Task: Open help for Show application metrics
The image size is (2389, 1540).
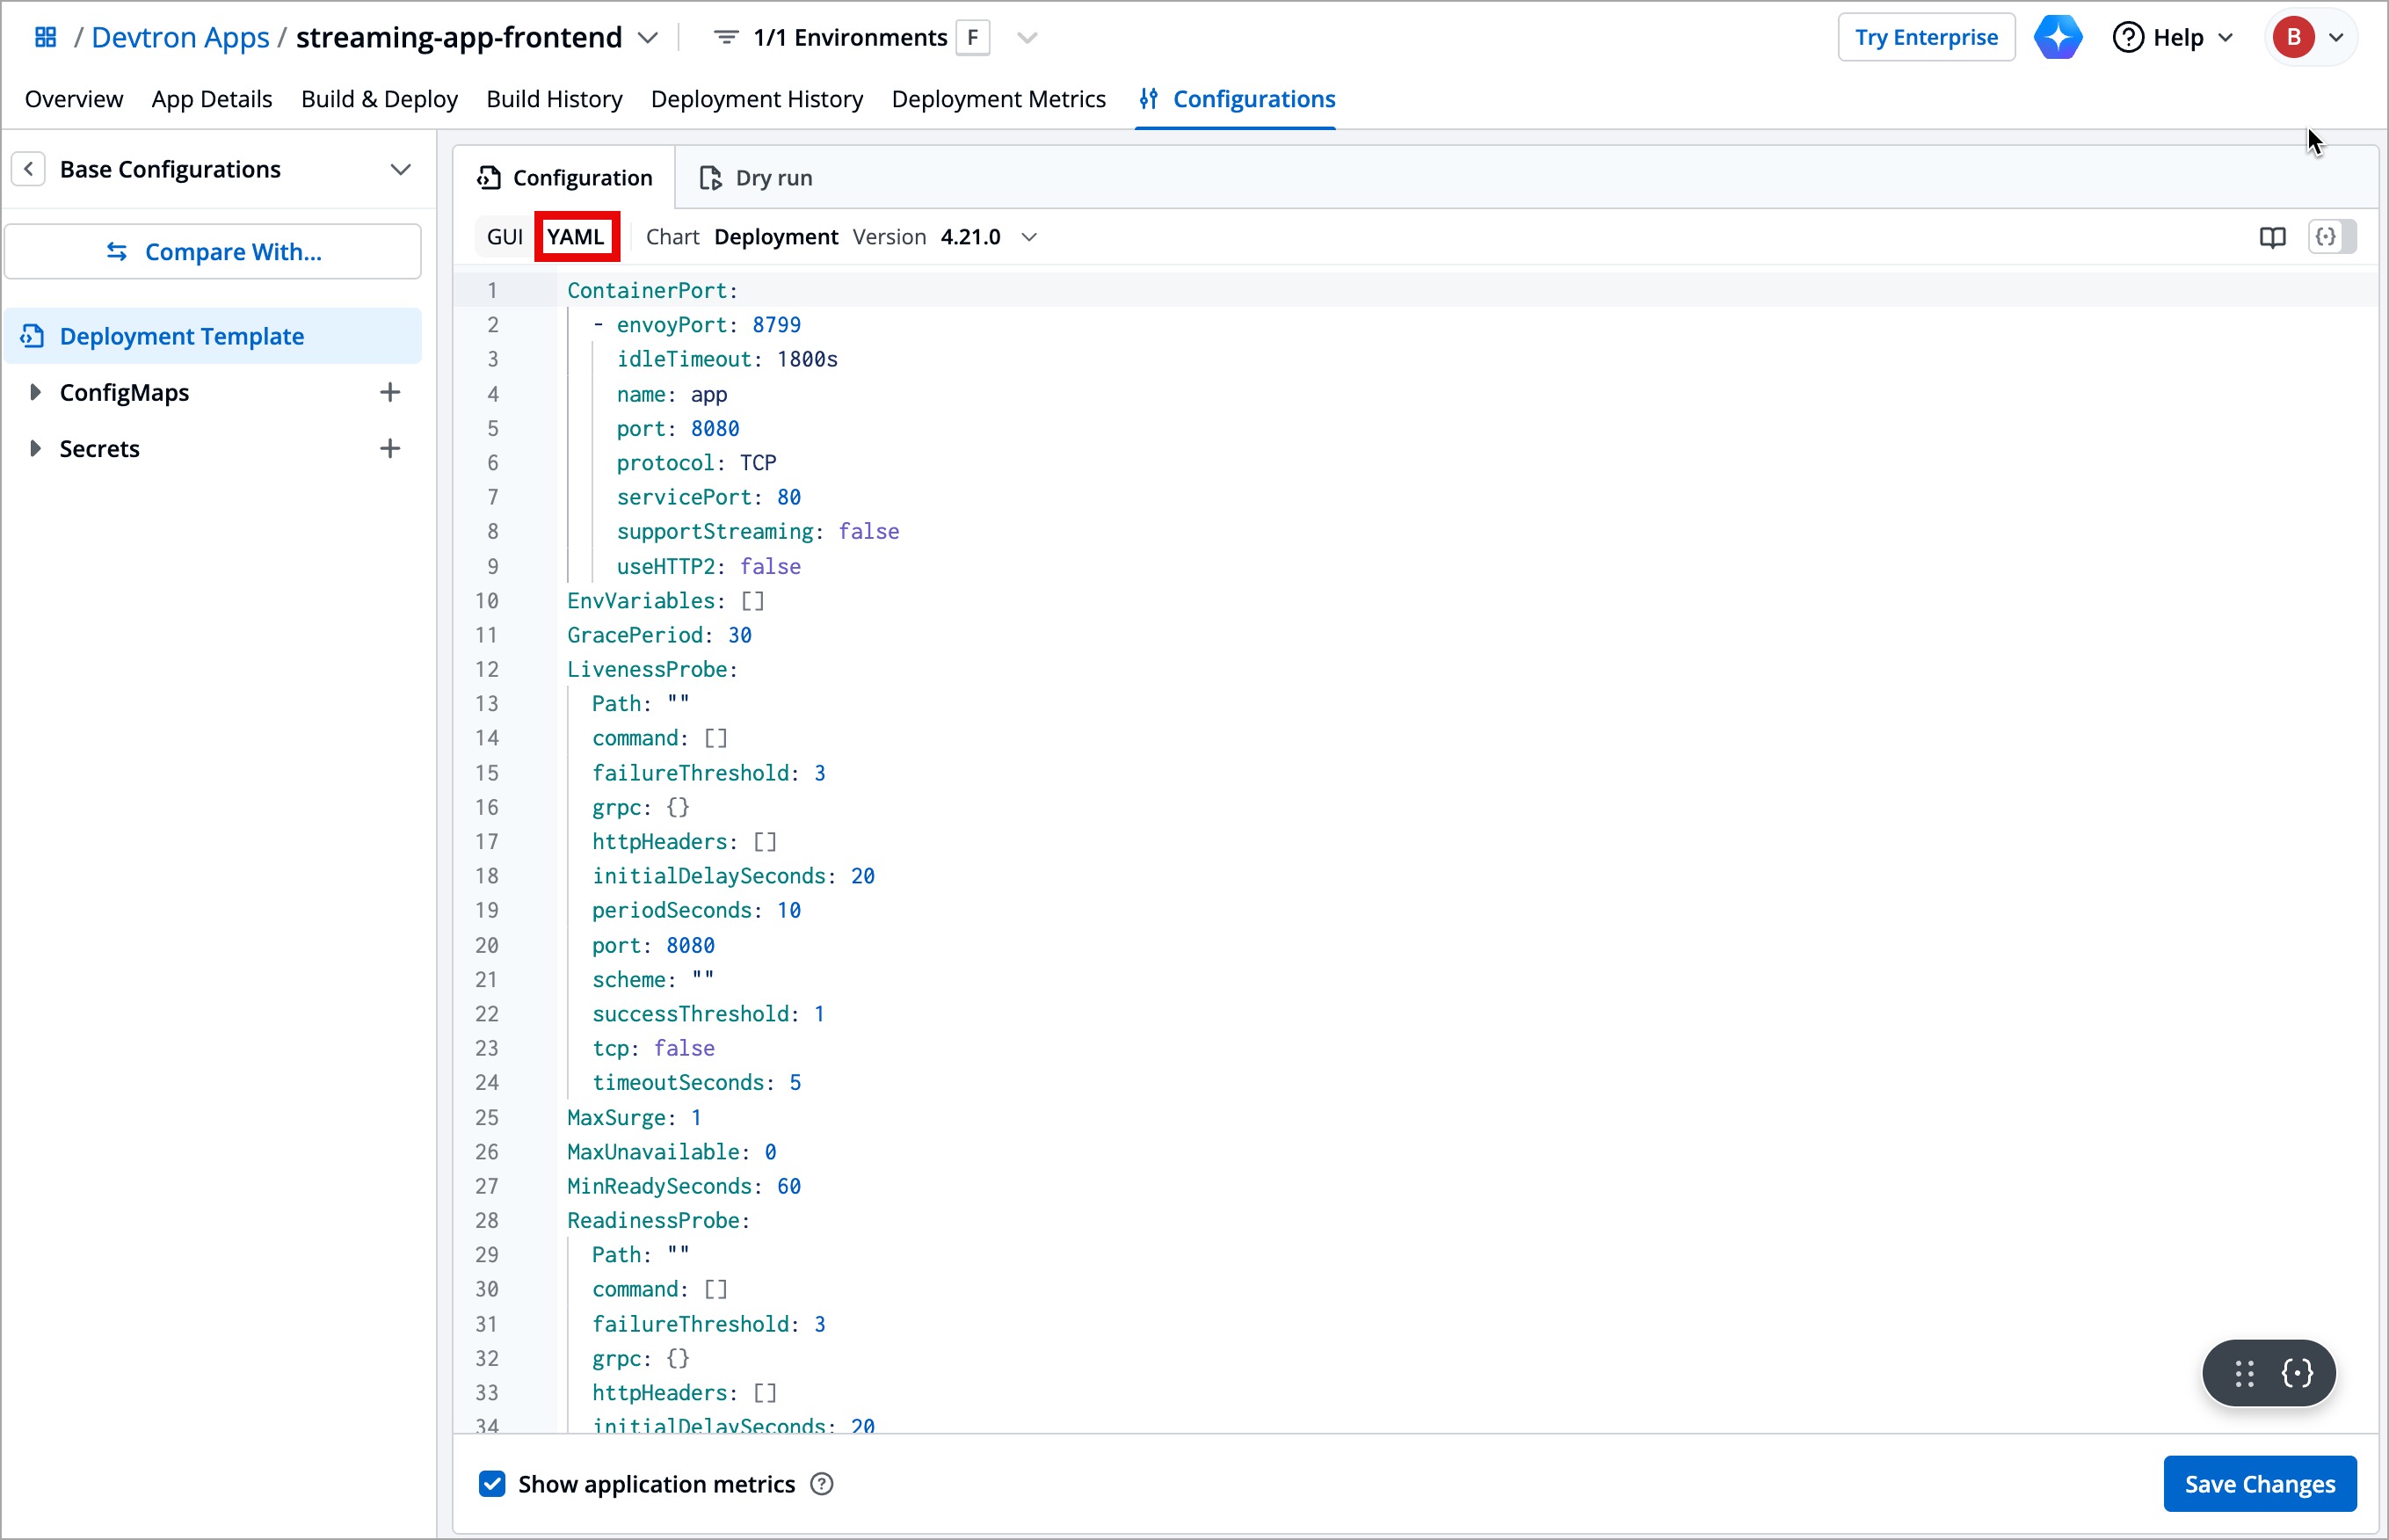Action: click(x=820, y=1484)
